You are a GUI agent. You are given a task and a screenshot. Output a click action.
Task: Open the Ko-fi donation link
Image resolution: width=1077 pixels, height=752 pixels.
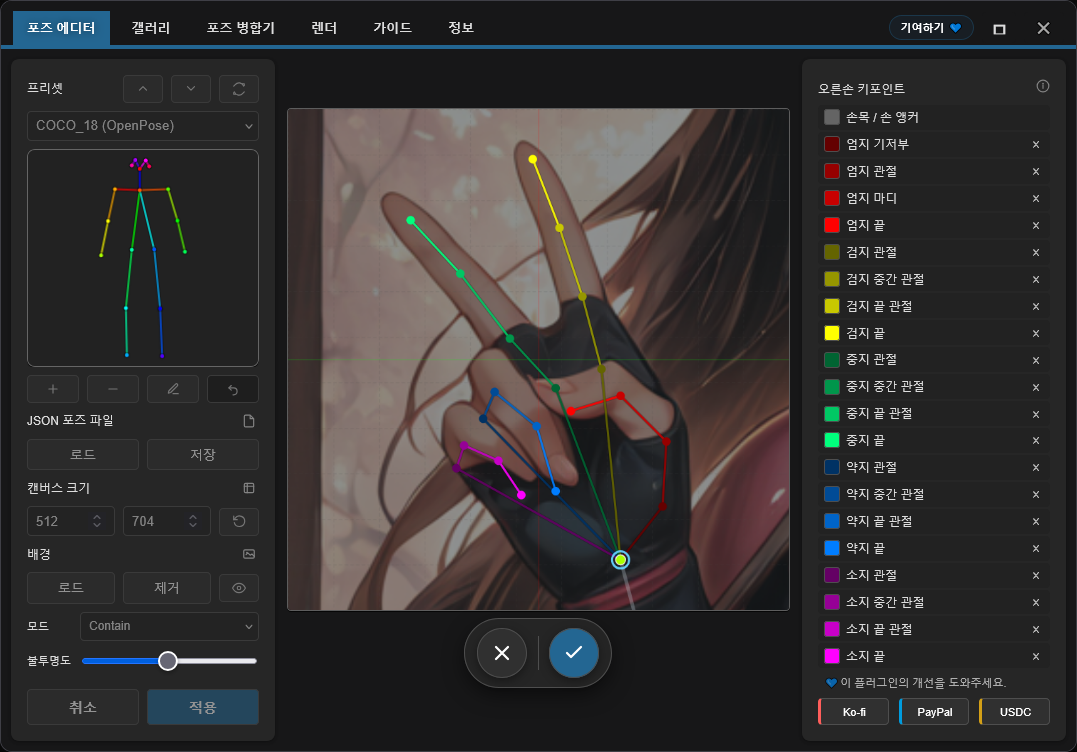(854, 712)
